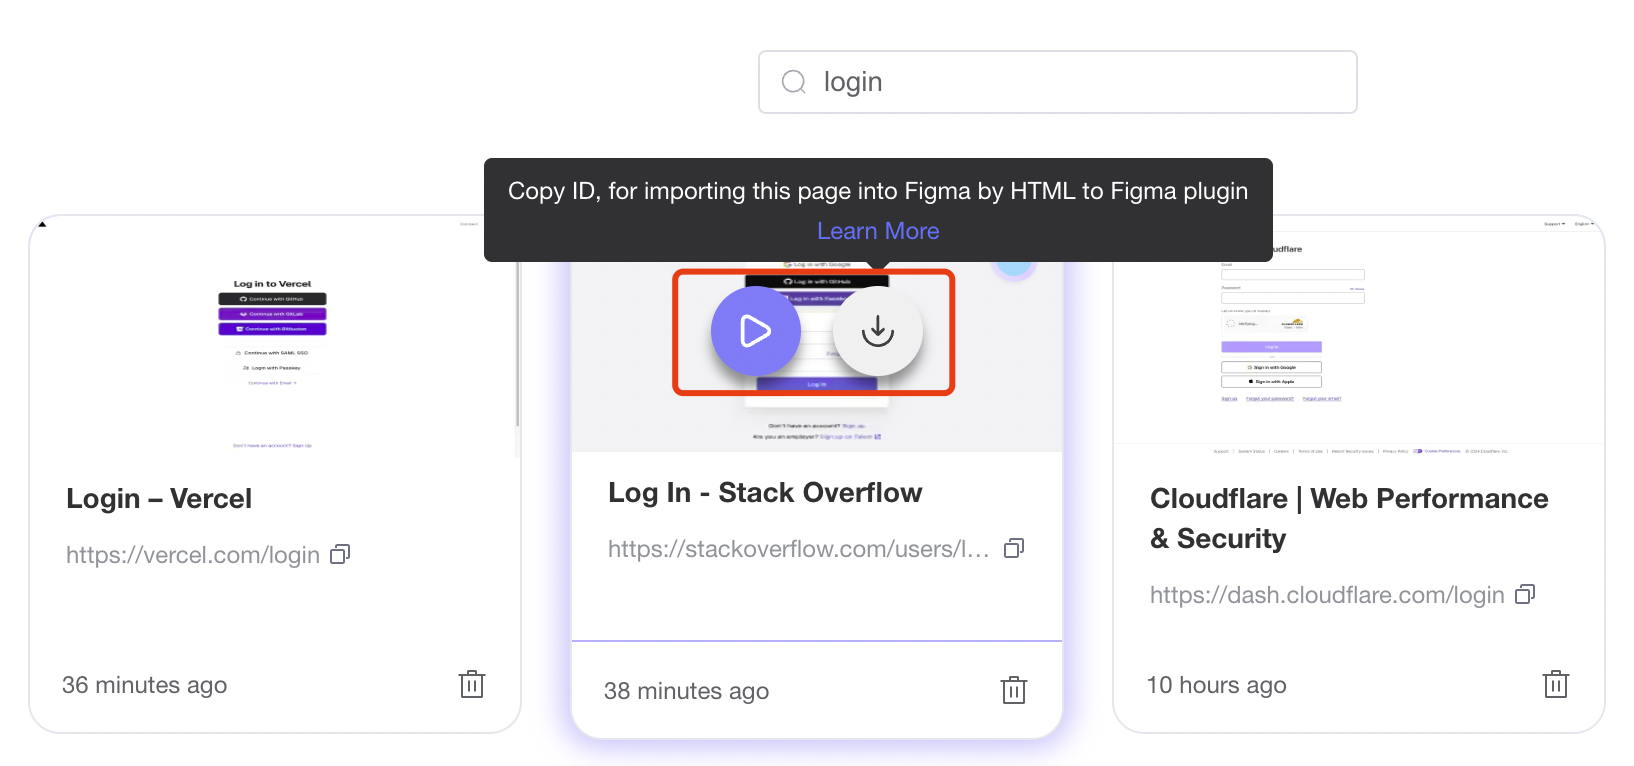Copy the dash.cloudflare.com URL with the copy icon
The image size is (1634, 766).
[1525, 594]
